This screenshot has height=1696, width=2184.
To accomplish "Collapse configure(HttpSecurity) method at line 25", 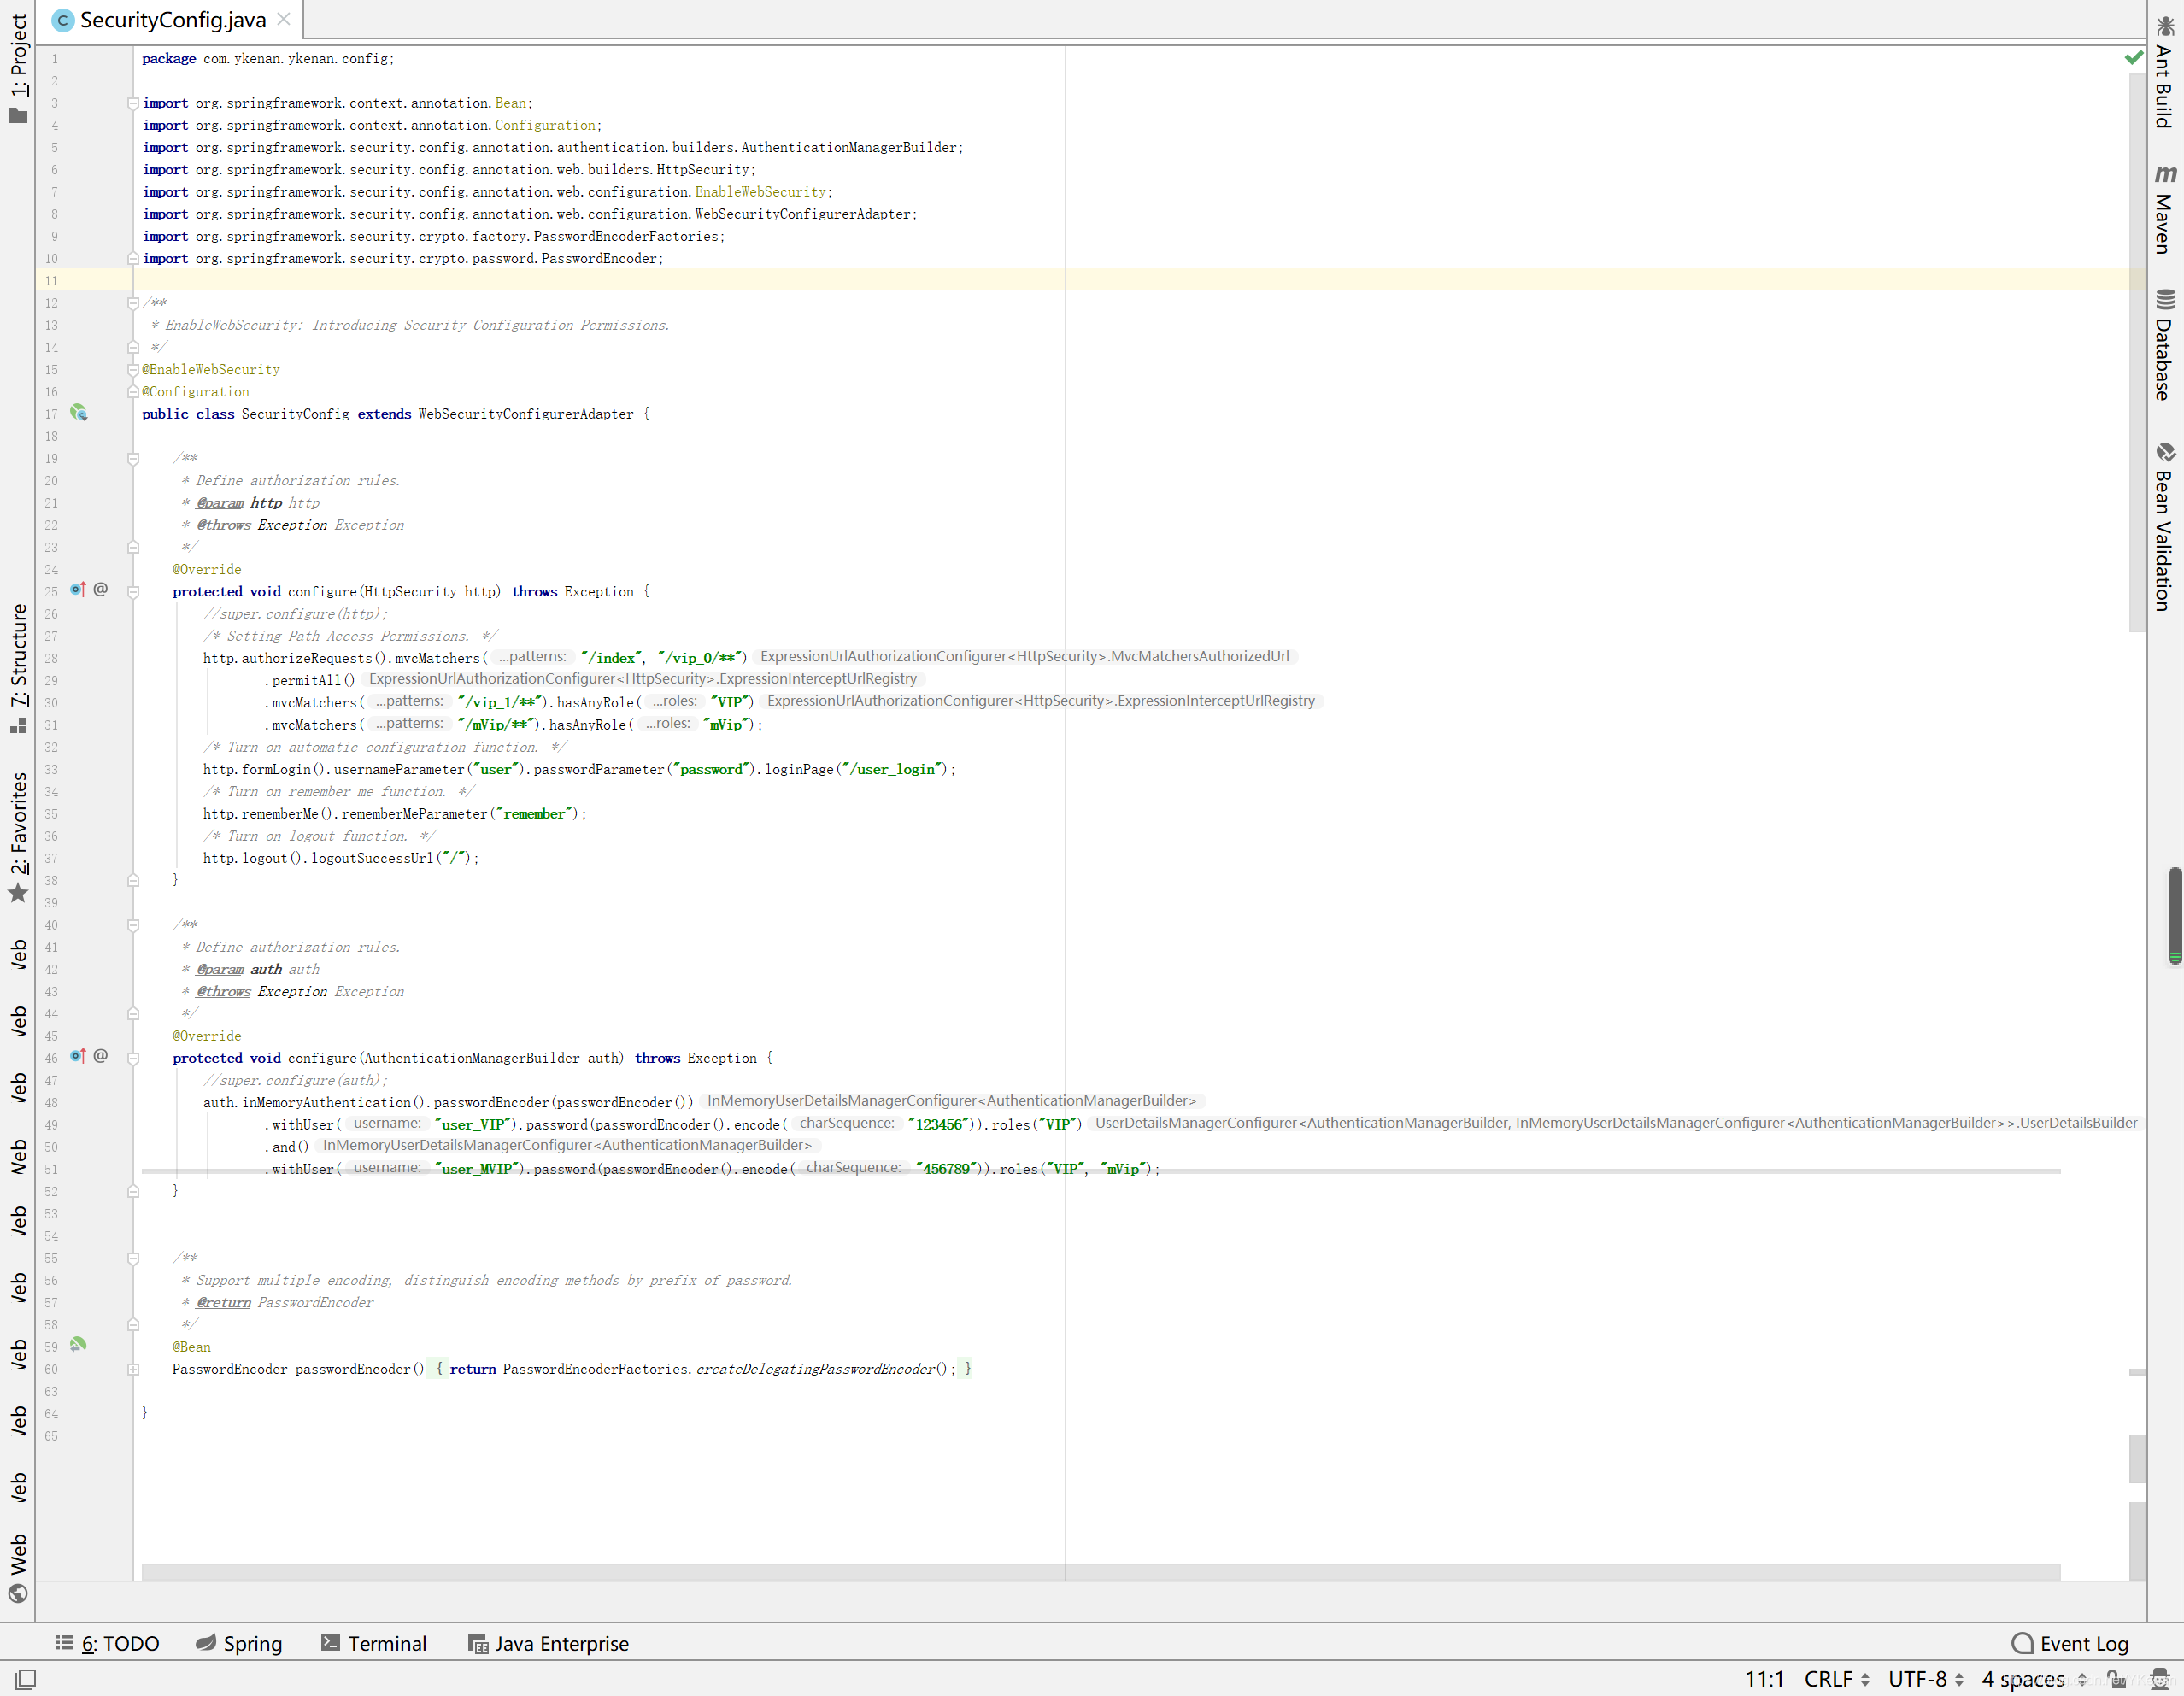I will point(133,591).
